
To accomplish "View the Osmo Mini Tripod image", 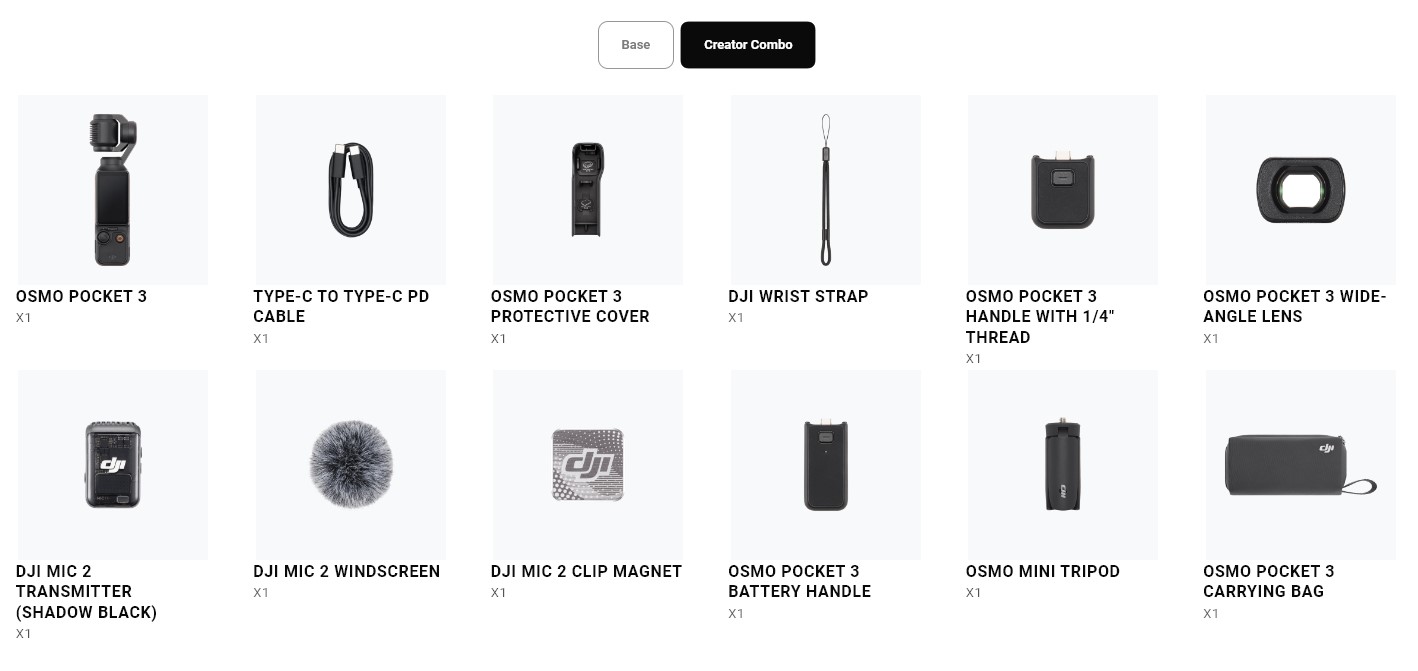I will (x=1063, y=465).
